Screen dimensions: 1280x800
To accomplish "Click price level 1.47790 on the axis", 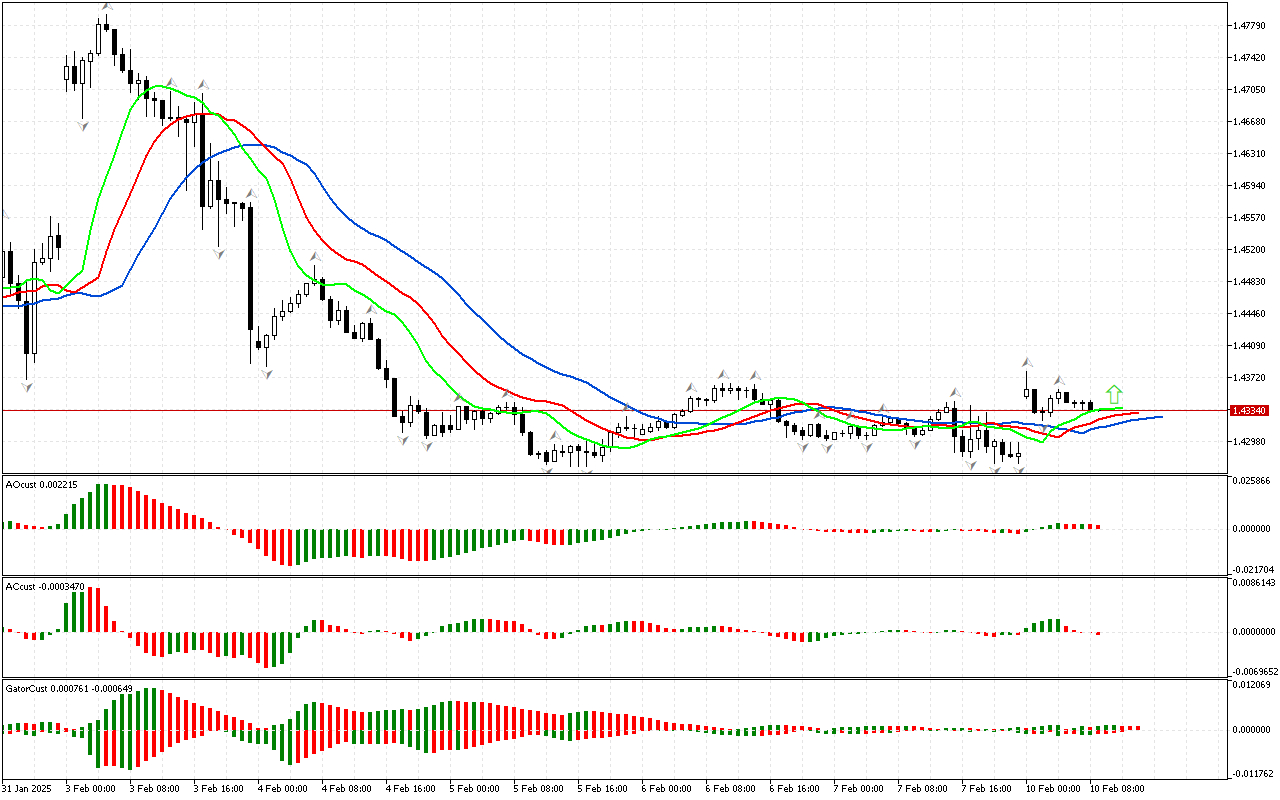I will [1251, 26].
